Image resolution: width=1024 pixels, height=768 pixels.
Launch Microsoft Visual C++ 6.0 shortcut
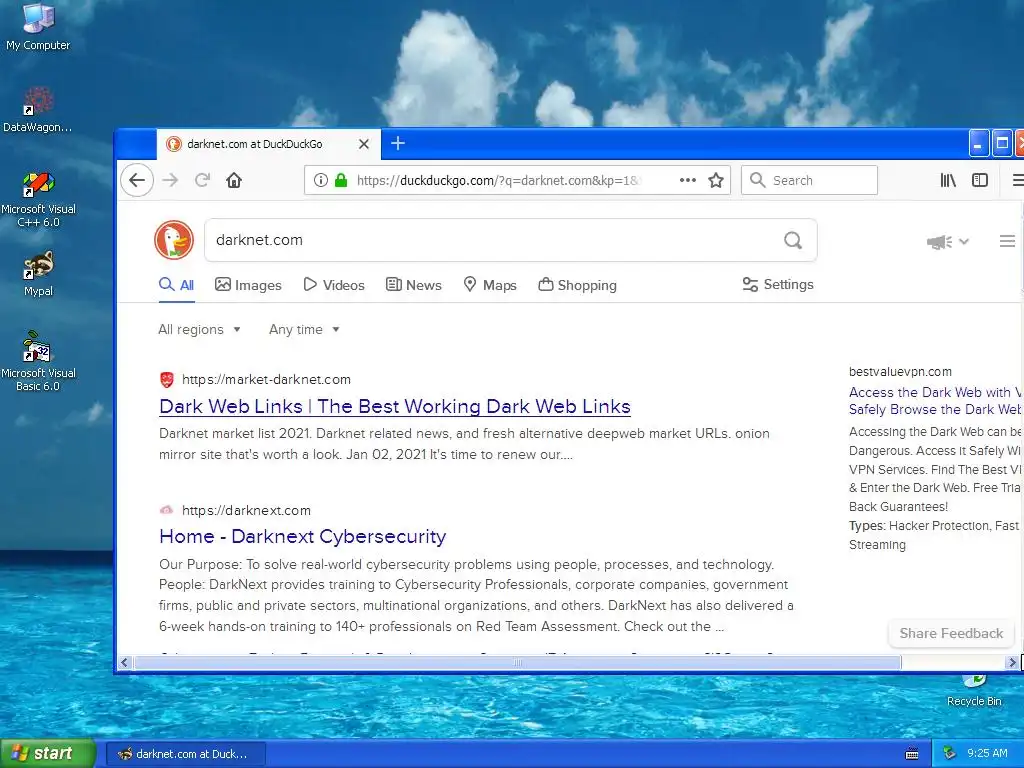pos(38,199)
